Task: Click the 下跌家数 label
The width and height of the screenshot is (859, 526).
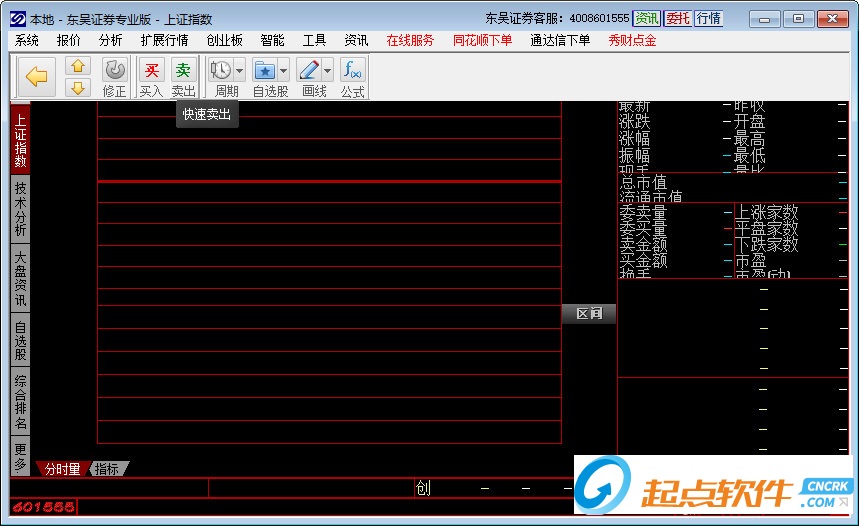Action: tap(766, 244)
